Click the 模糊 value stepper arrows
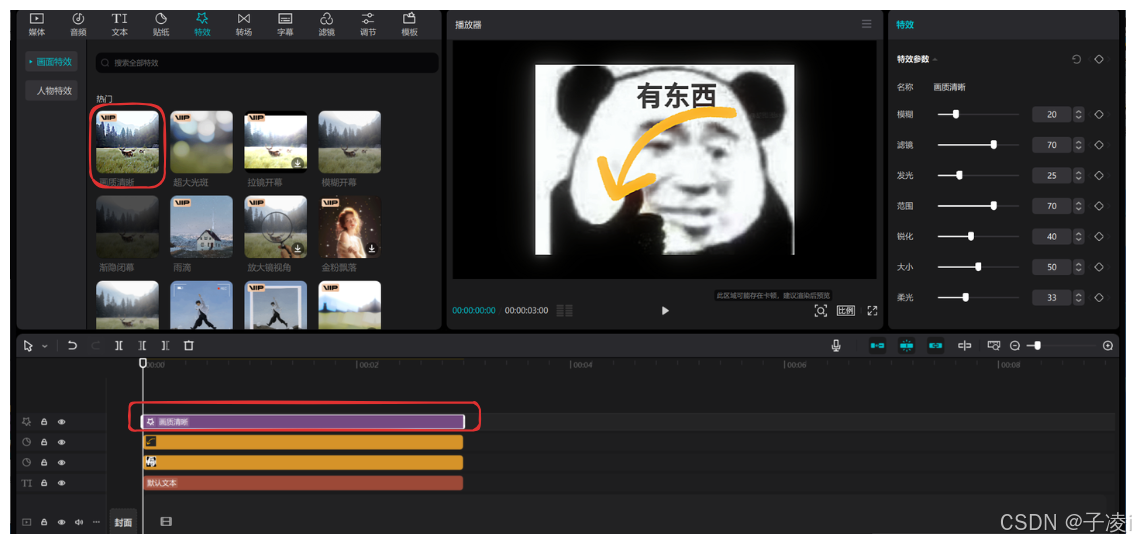 pos(1078,115)
